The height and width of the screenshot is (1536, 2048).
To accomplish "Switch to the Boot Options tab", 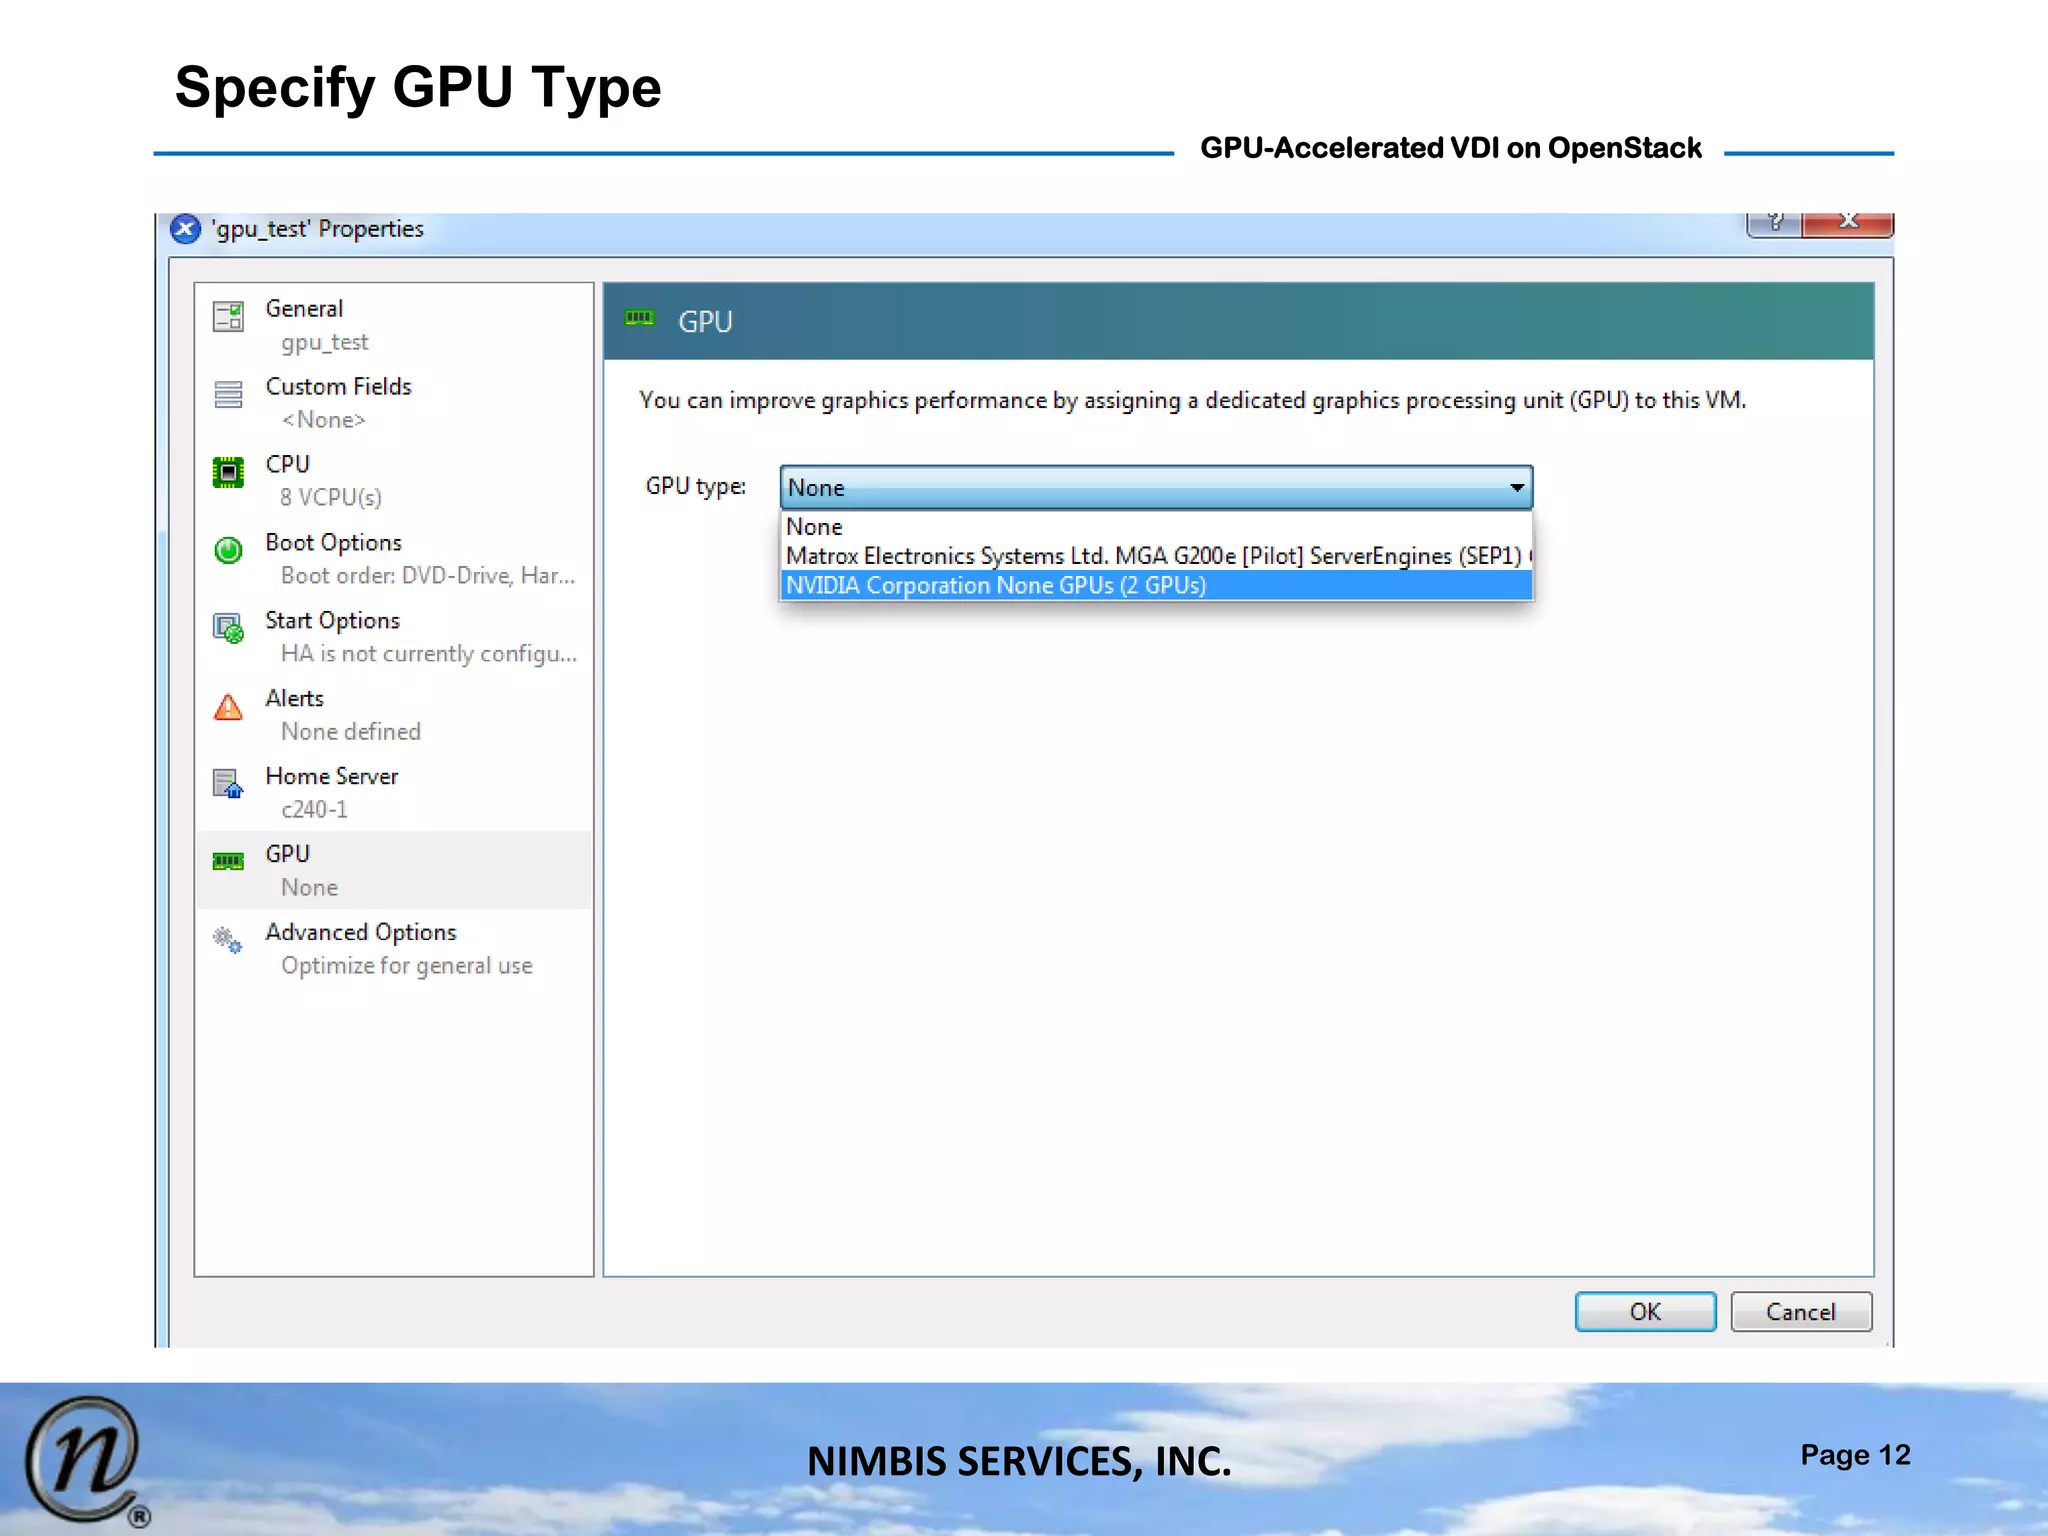I will 394,559.
